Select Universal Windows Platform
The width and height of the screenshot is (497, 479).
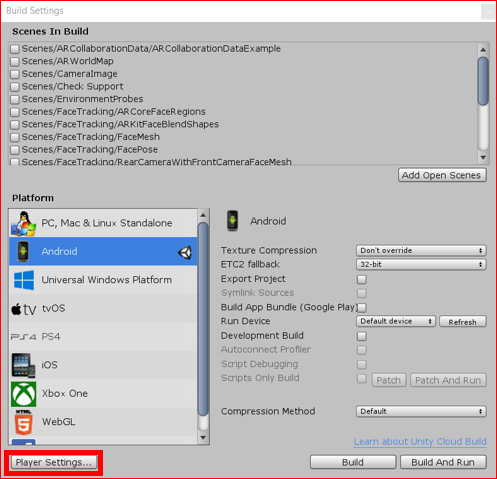coord(103,280)
